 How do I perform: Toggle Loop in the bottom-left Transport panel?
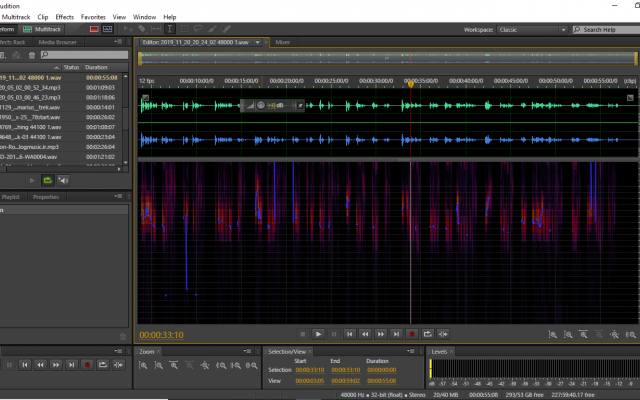click(x=102, y=365)
